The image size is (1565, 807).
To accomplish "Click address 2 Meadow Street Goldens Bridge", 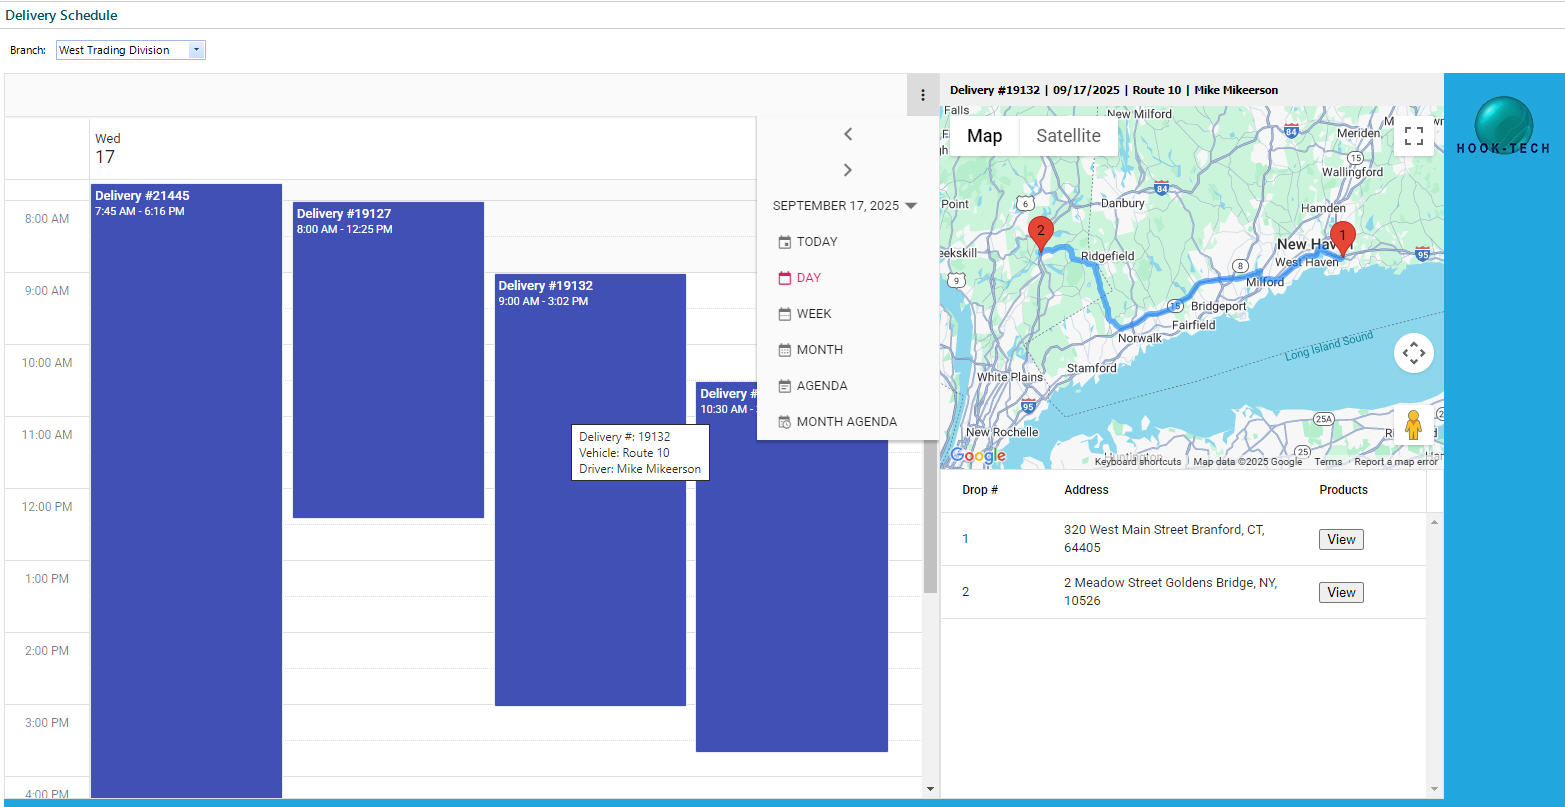I will [1169, 591].
